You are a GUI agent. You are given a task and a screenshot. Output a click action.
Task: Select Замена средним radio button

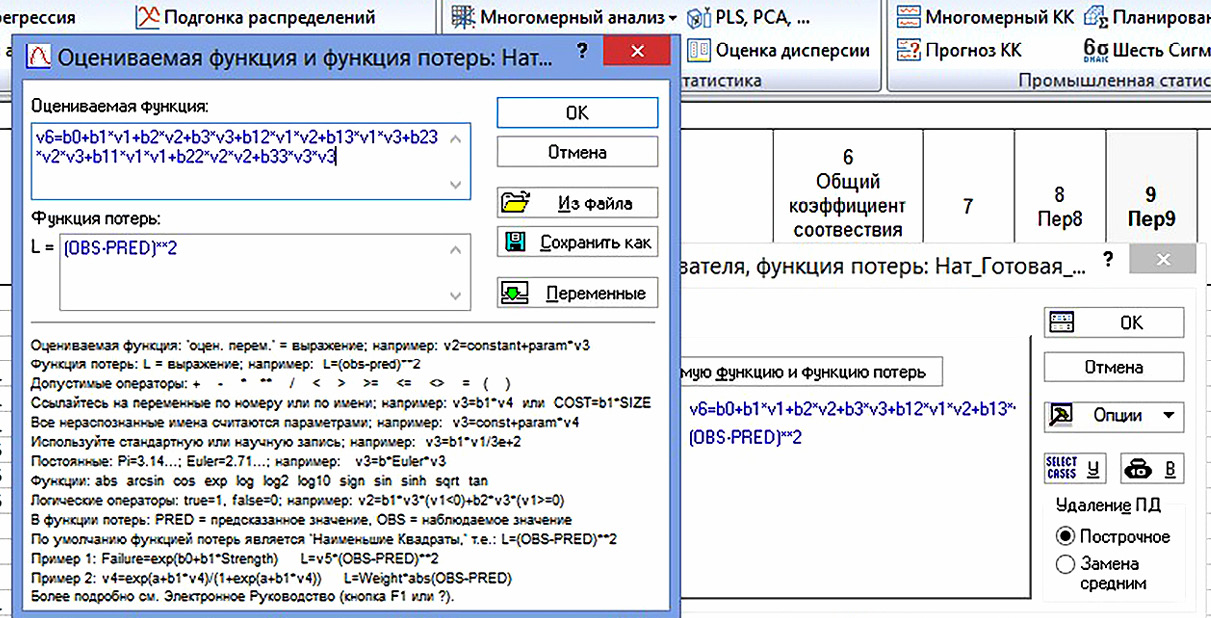(1064, 564)
